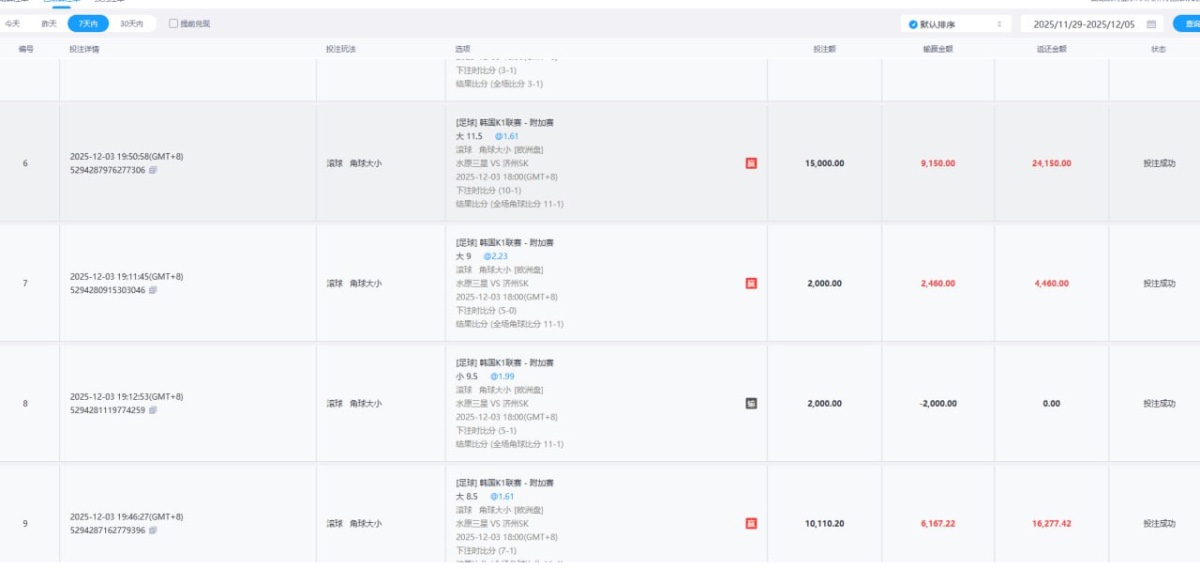Screen dimensions: 1200x569
Task: Click the blue 查询 search button
Action: 1187,24
